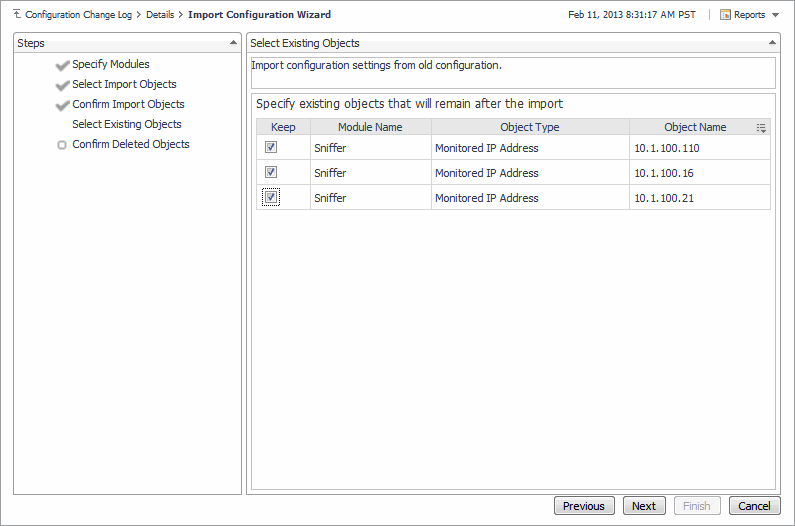Click the Select Import Objects checkmark icon
The width and height of the screenshot is (795, 526).
pos(63,85)
